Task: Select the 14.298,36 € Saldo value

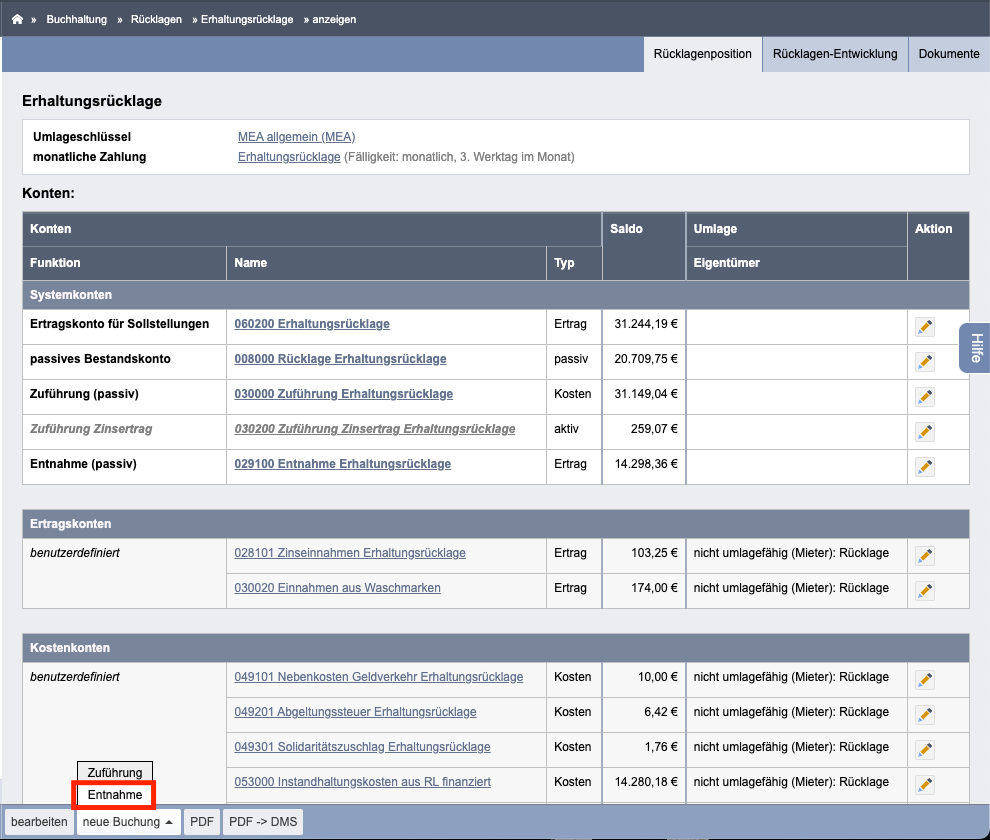Action: pyautogui.click(x=646, y=464)
